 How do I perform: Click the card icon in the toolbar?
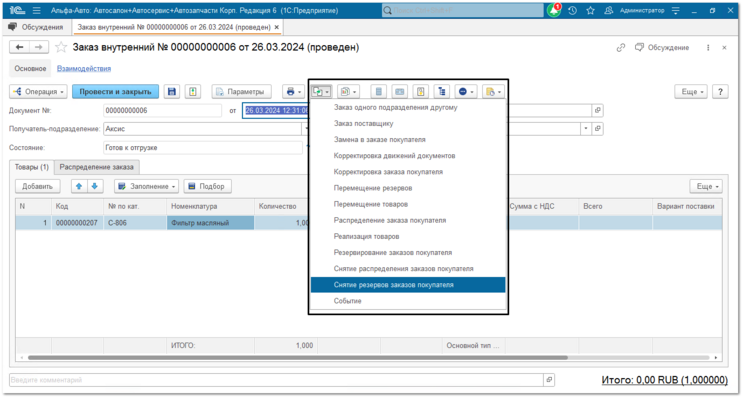(399, 91)
